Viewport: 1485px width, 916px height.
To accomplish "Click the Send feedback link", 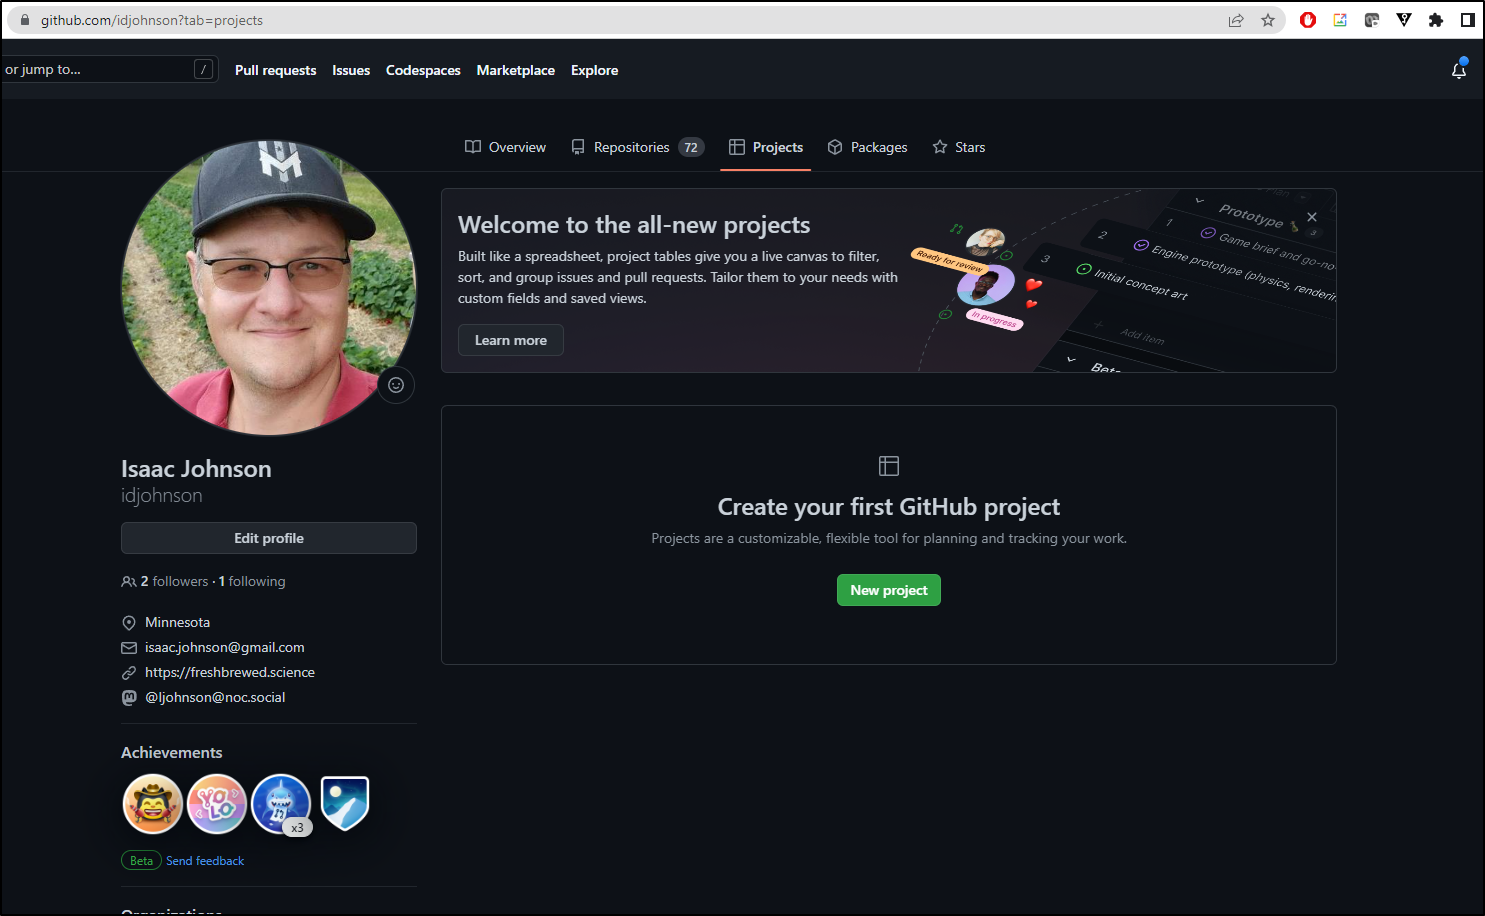I will point(205,861).
